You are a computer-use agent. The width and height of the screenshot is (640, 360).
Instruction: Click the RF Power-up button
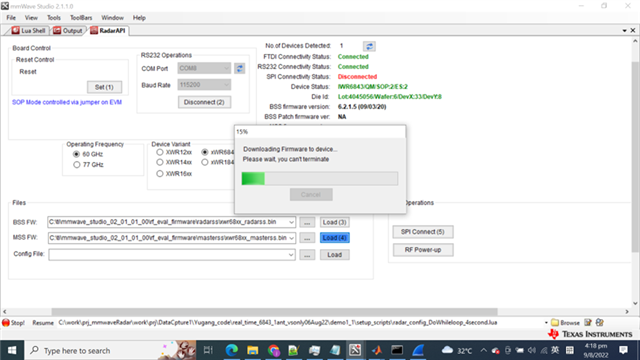pyautogui.click(x=422, y=250)
